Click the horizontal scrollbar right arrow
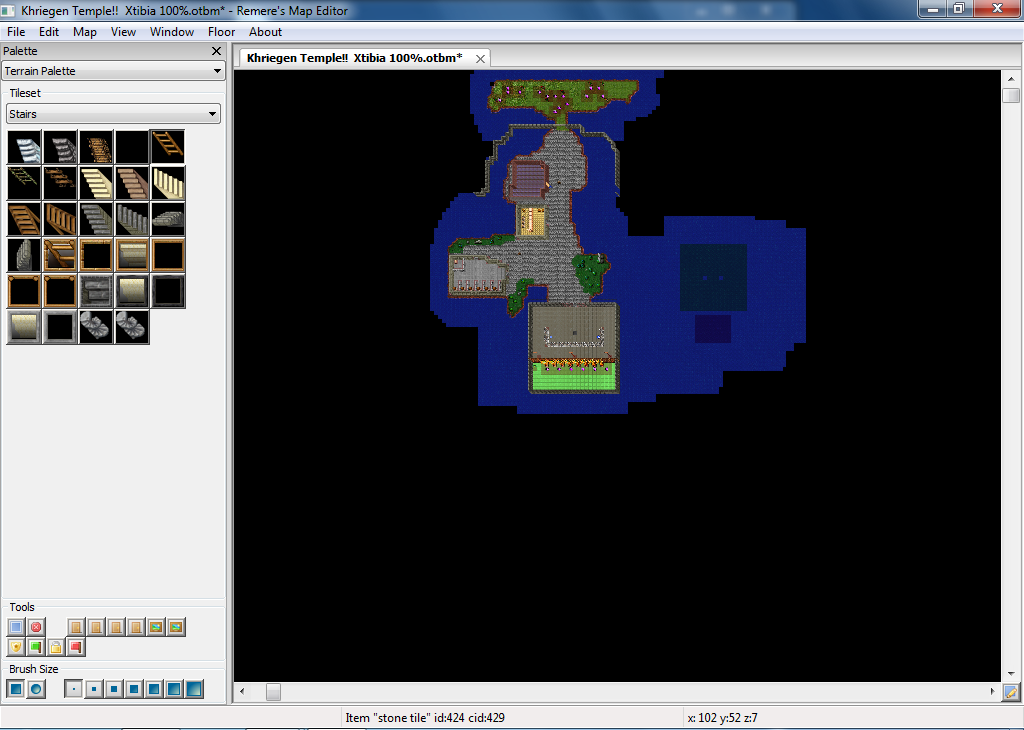Screen dimensions: 1024x730 pos(993,691)
